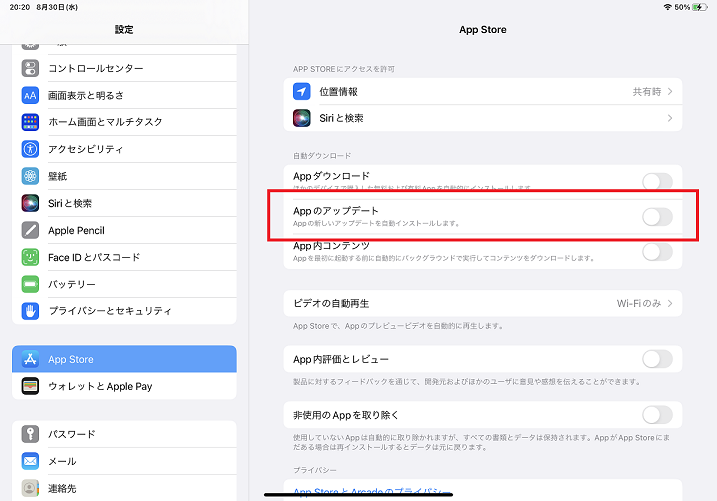Screen dimensions: 717x501
Task: Tap the Display & Brightness AA icon
Action: [30, 96]
